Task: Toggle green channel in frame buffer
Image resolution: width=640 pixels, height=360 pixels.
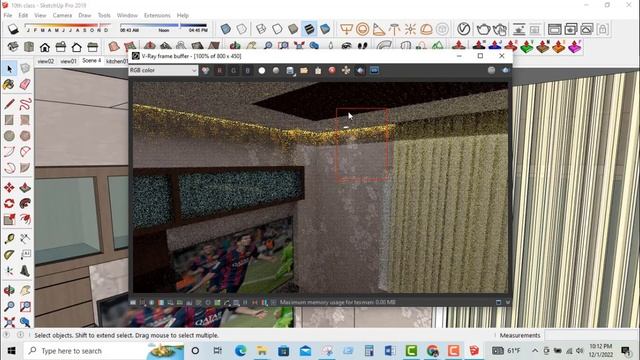Action: point(233,71)
